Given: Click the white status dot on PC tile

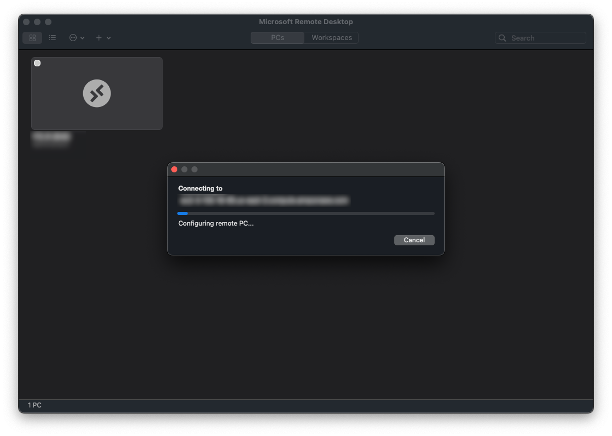Looking at the screenshot, I should coord(37,63).
